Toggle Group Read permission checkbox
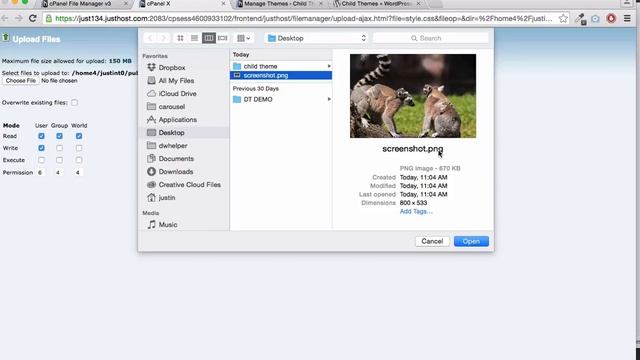Viewport: 640px width, 360px height. (x=60, y=136)
